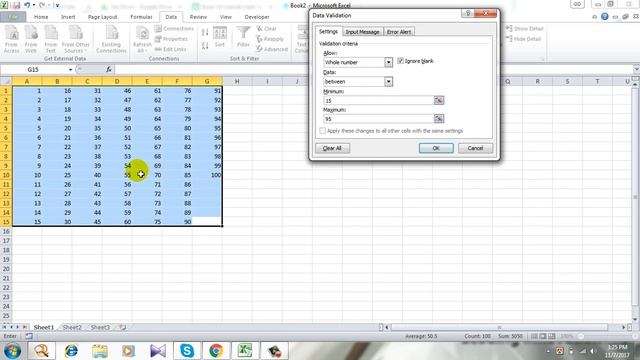Open Google Chrome from the taskbar
Viewport: 640px width, 360px height.
pyautogui.click(x=216, y=351)
